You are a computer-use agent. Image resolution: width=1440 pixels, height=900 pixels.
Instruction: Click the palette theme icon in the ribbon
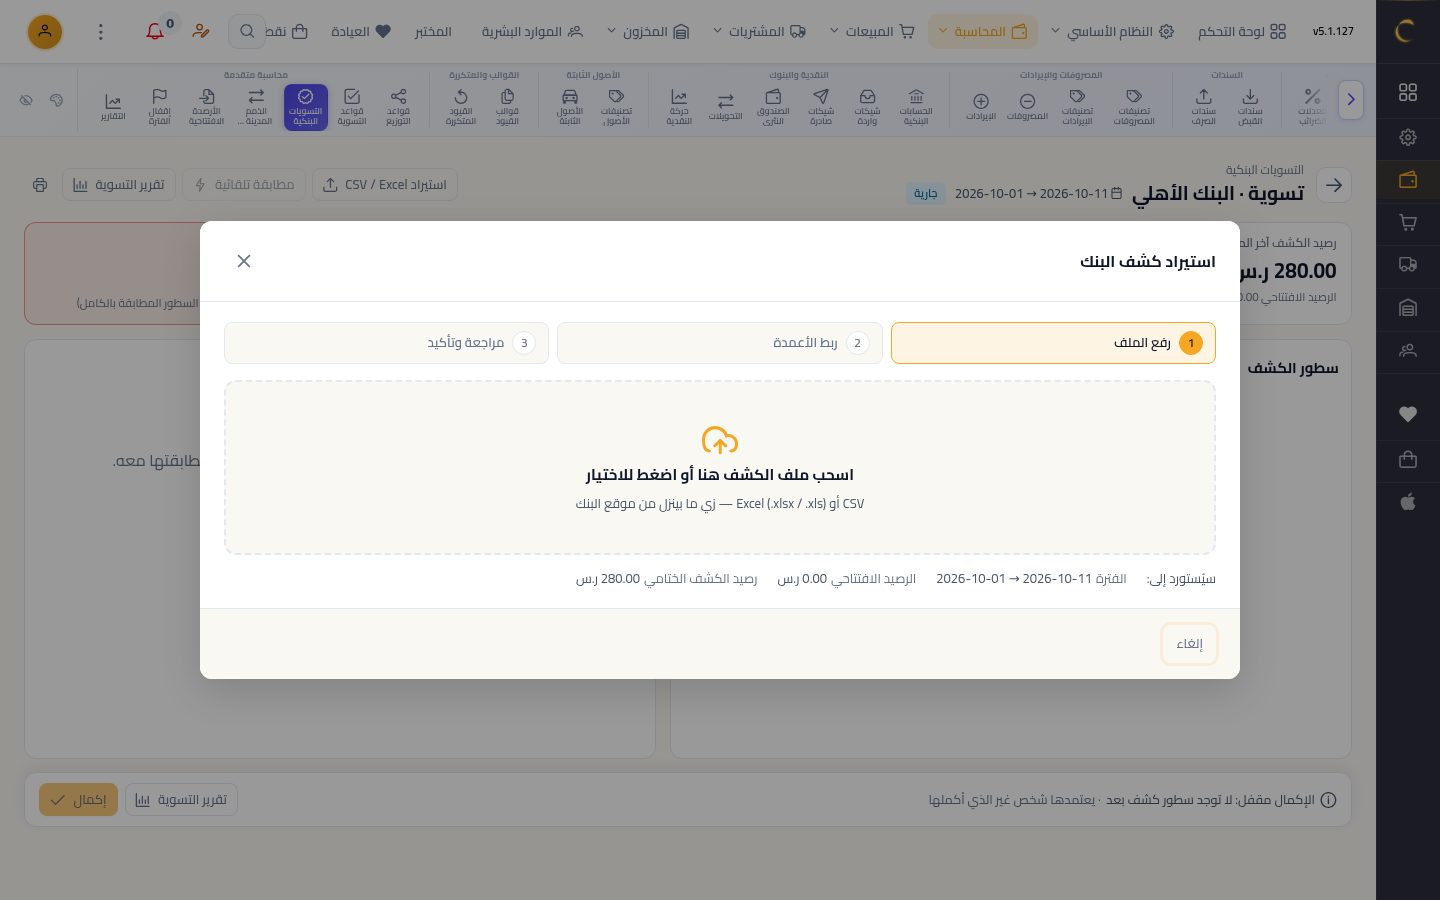56,100
